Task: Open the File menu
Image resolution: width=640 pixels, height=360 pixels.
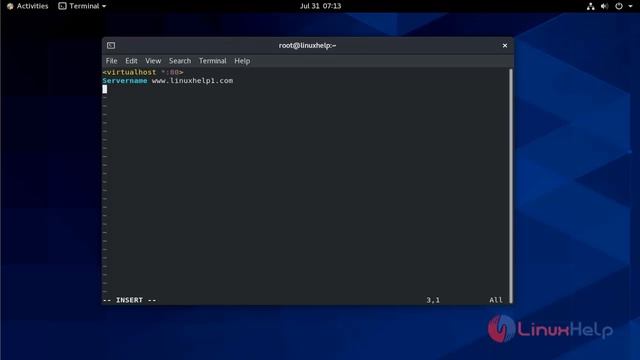Action: click(111, 61)
